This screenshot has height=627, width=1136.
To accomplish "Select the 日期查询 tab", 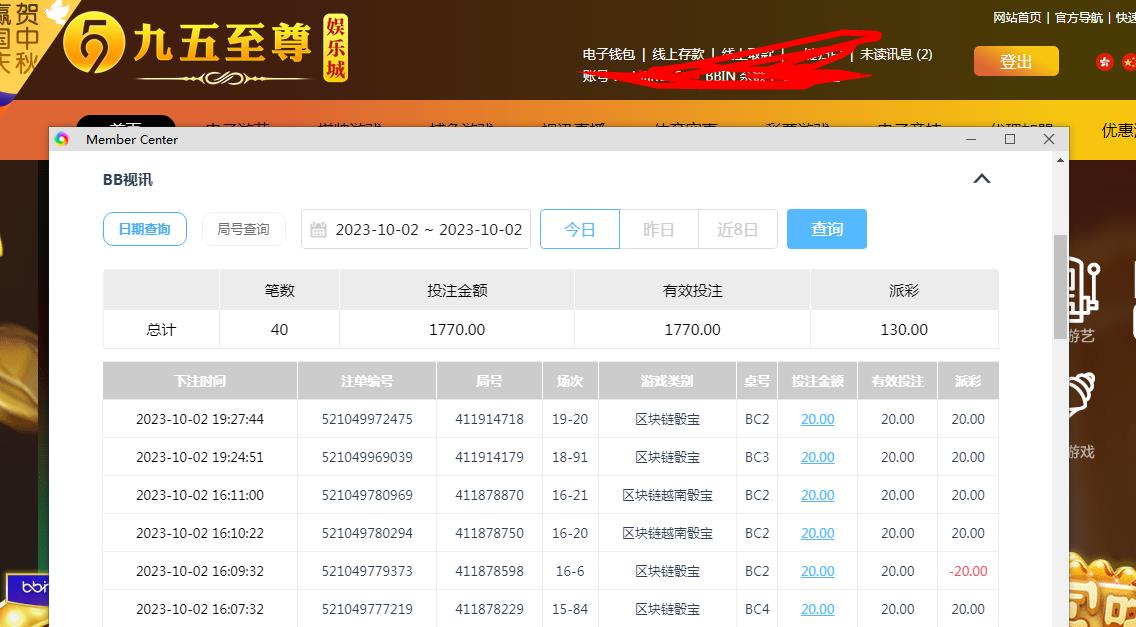I will point(145,229).
